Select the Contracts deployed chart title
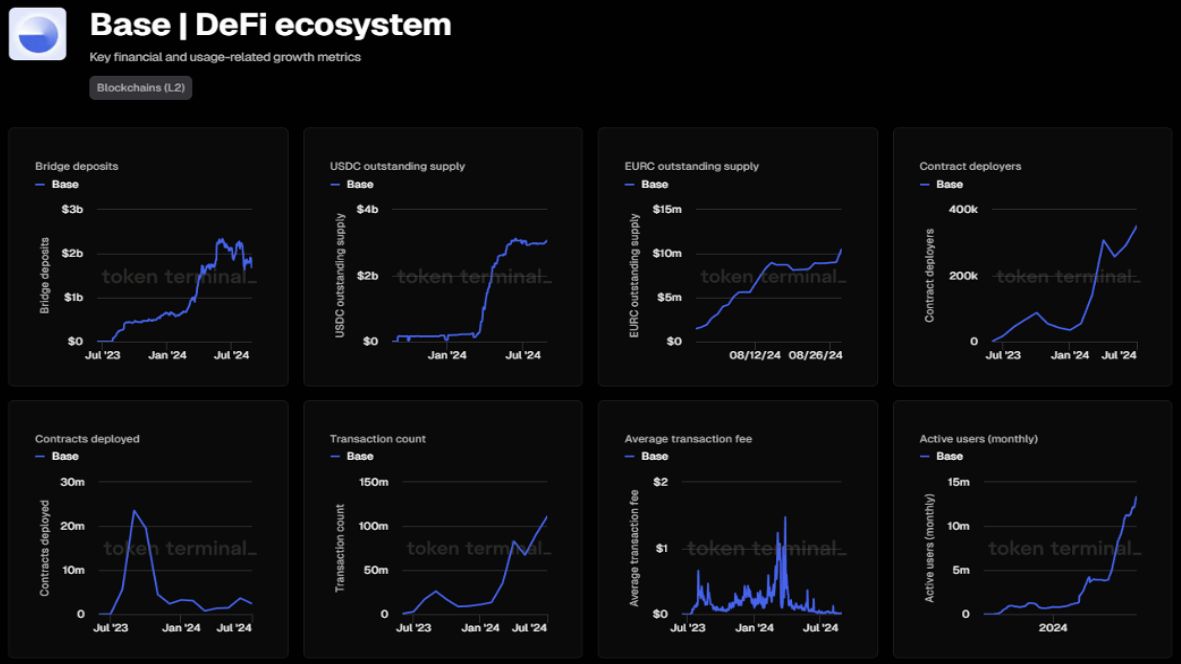The height and width of the screenshot is (664, 1181). pos(87,438)
